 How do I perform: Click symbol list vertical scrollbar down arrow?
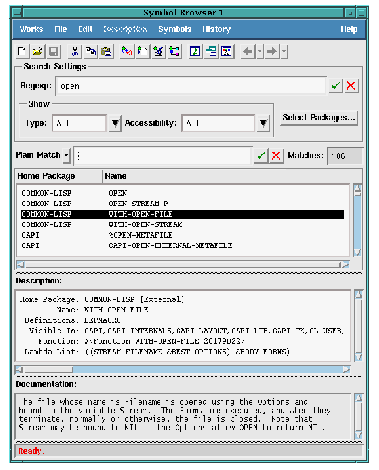[x=357, y=252]
